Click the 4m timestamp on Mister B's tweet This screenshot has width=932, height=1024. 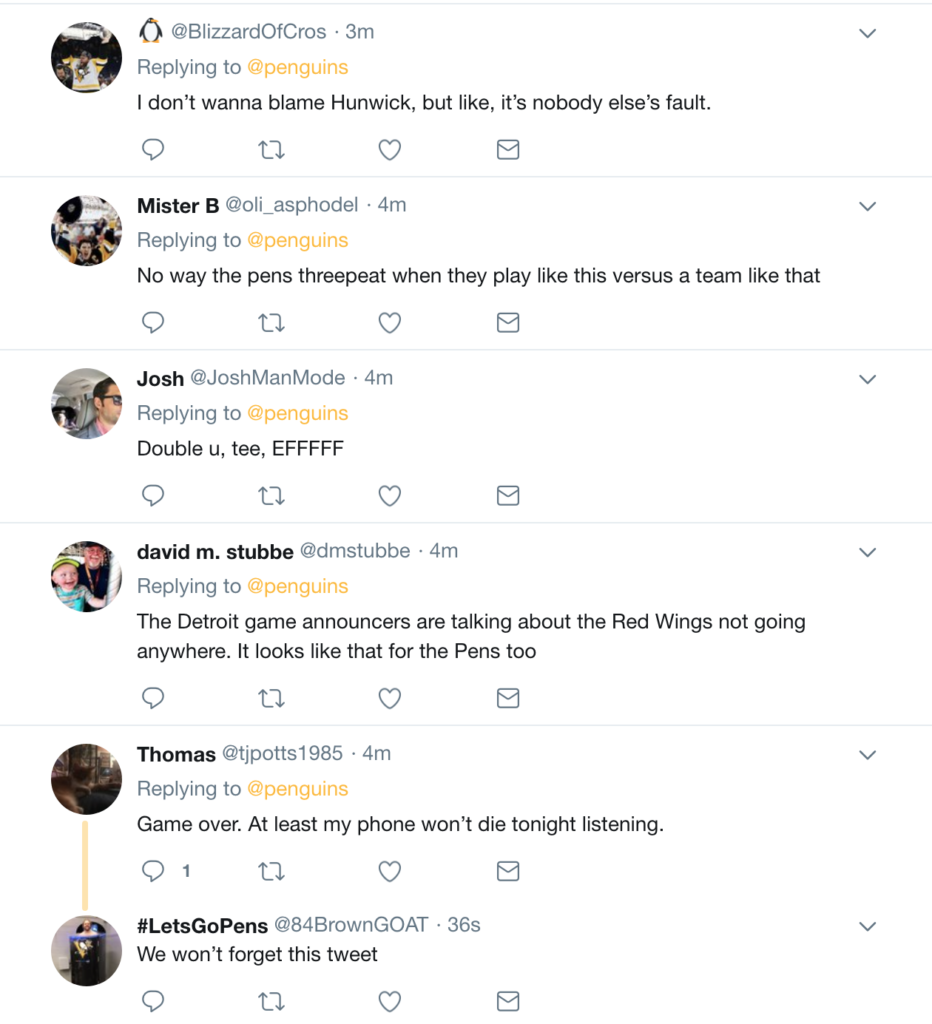(392, 205)
